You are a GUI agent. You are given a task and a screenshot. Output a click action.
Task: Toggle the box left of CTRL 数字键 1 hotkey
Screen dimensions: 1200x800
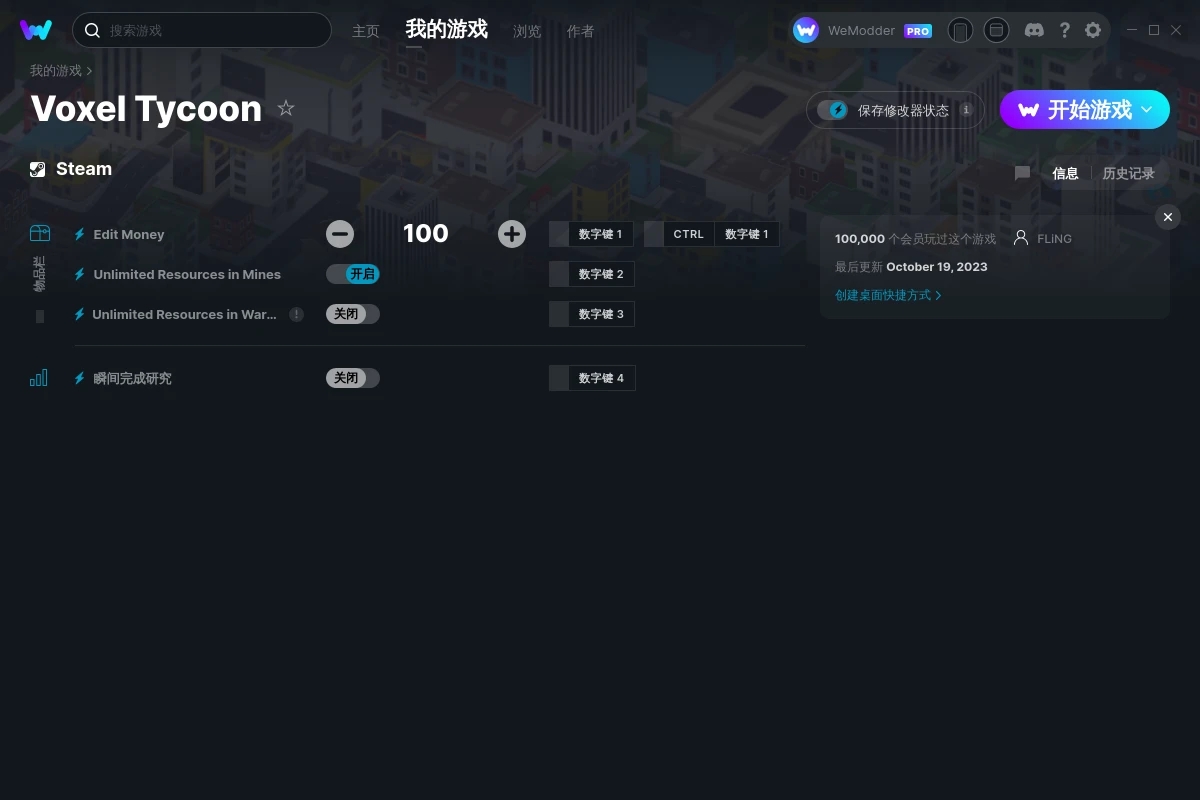pyautogui.click(x=654, y=234)
